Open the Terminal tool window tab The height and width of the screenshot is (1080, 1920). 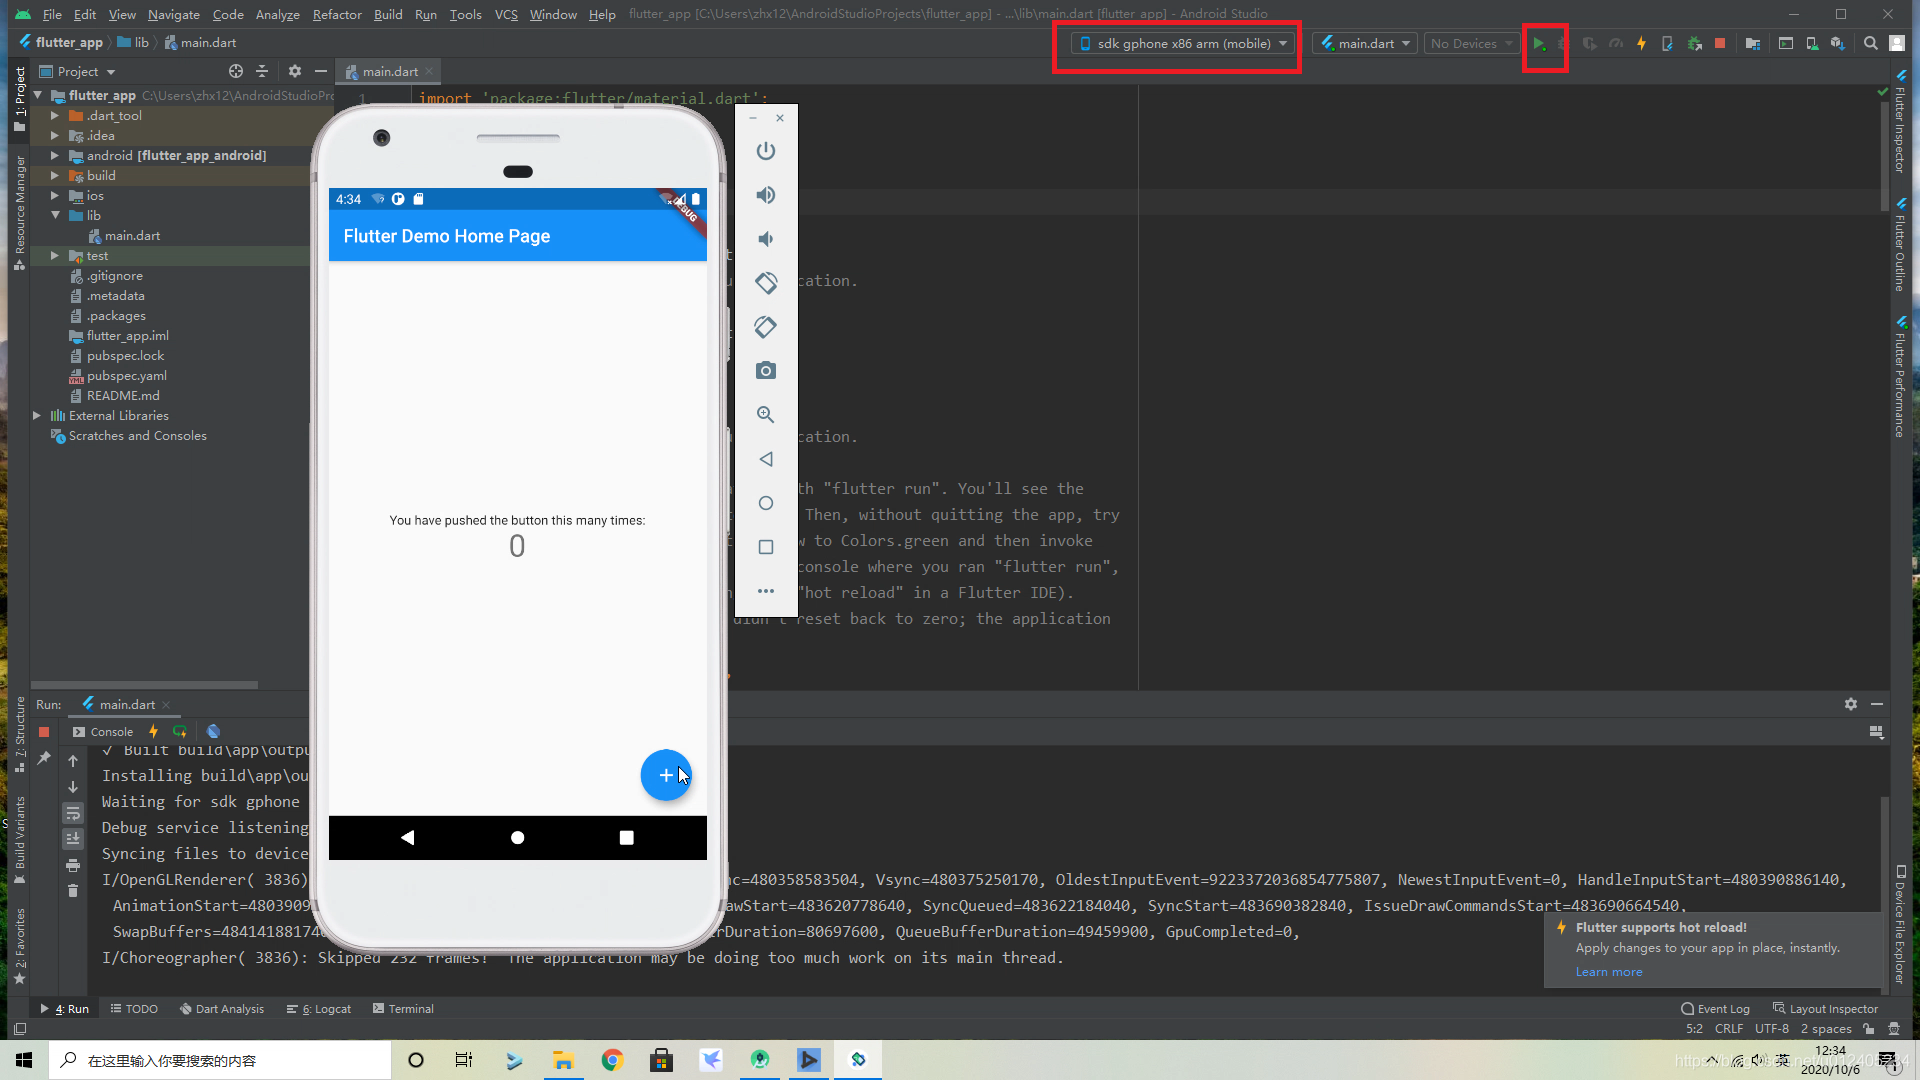[x=403, y=1009]
